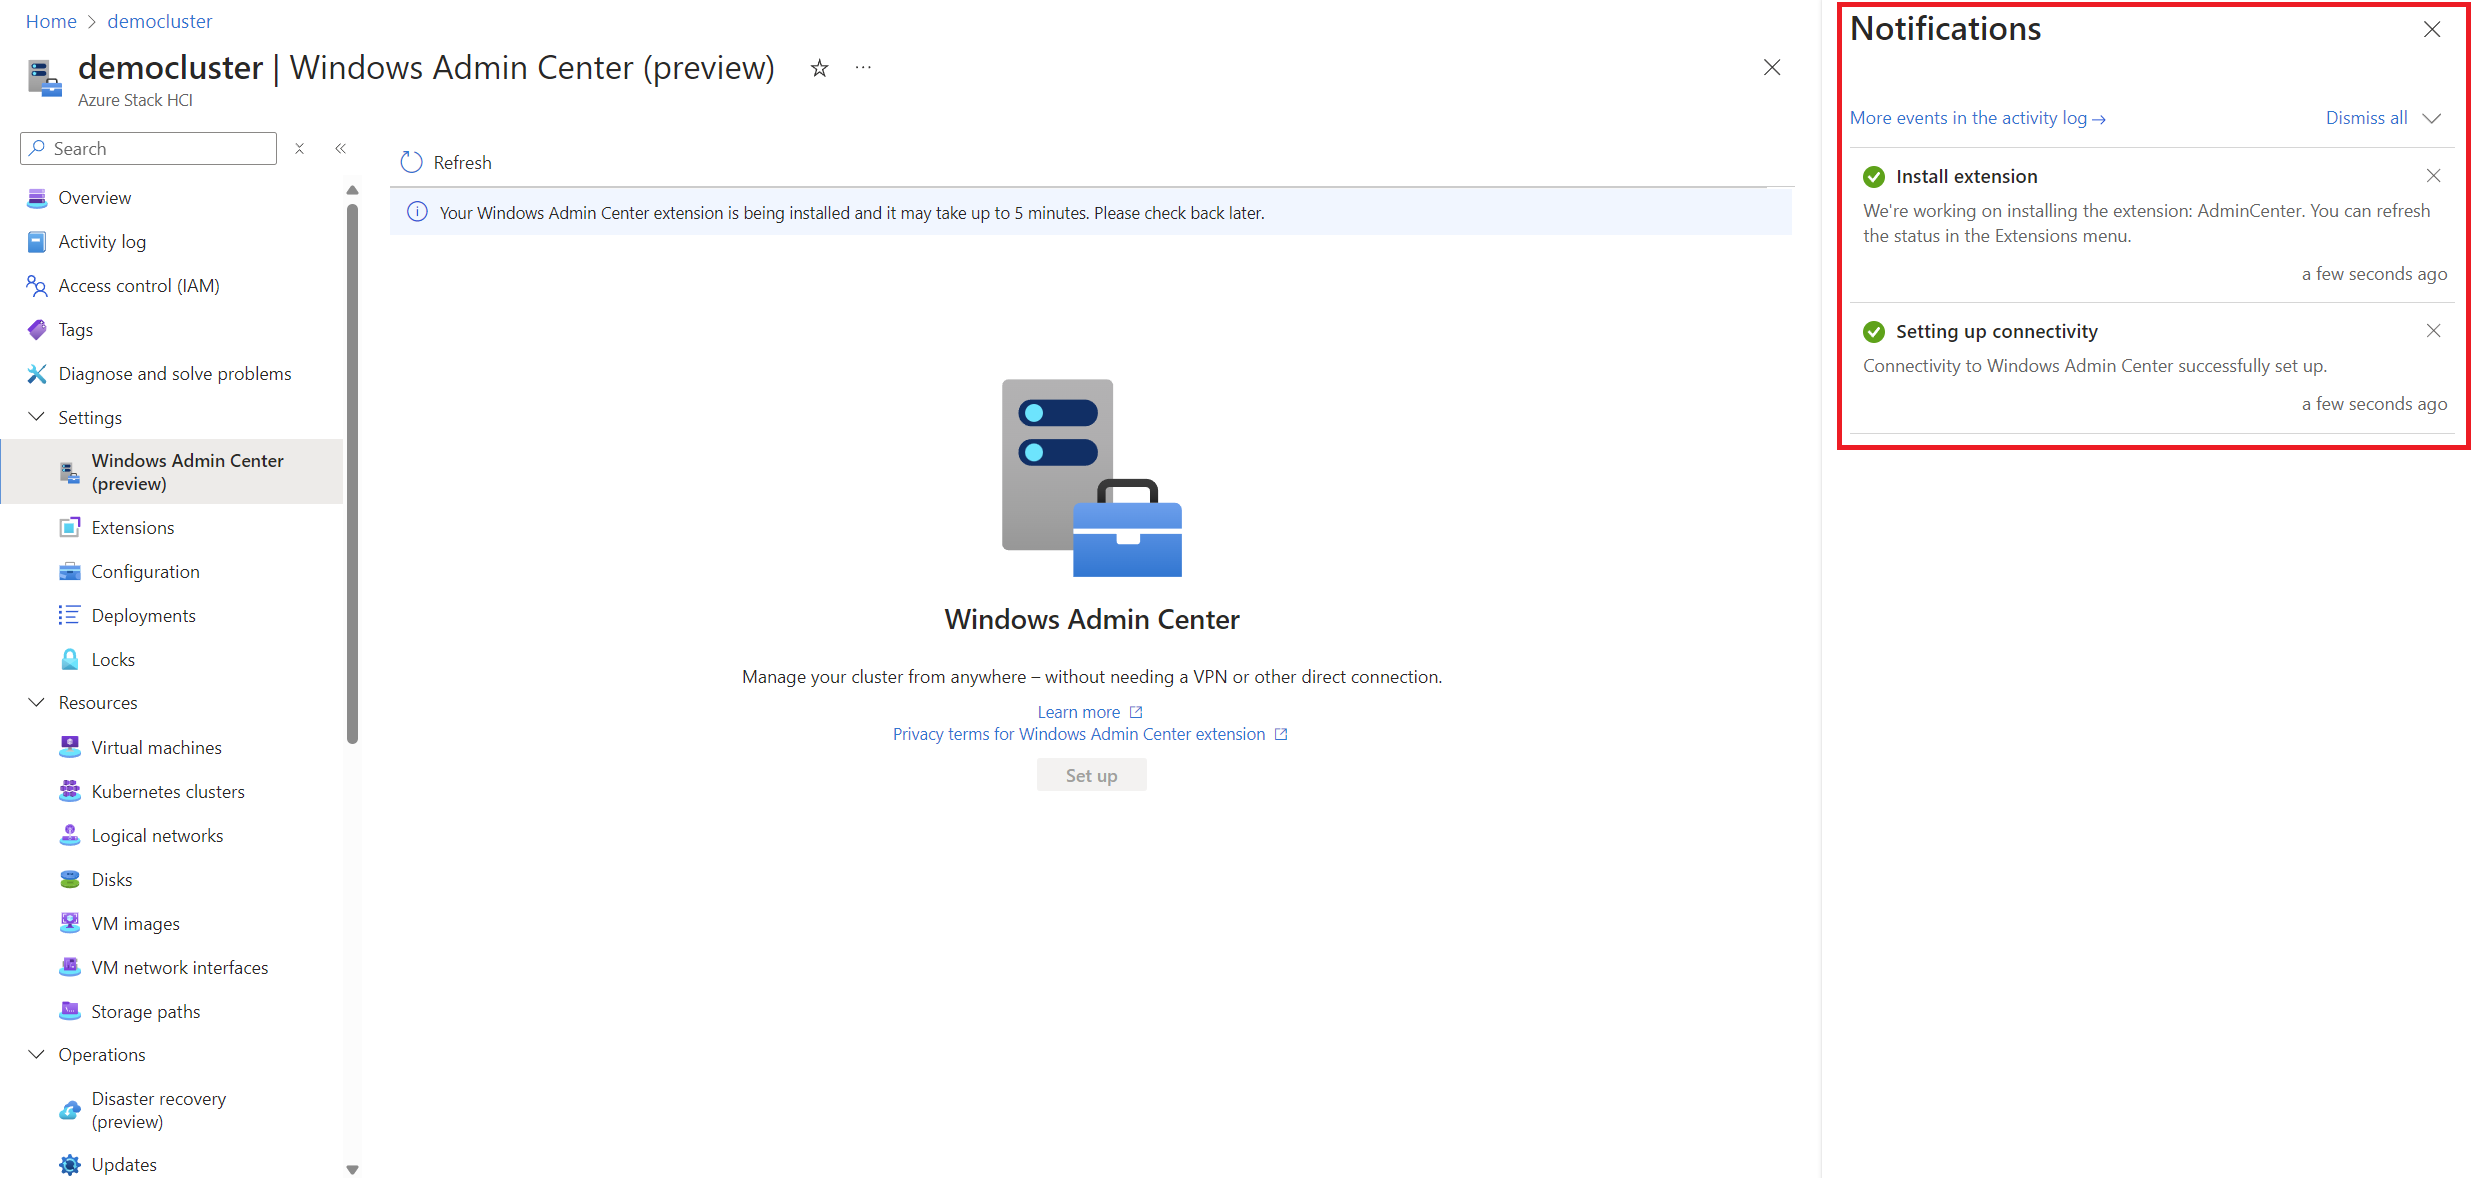2476x1178 pixels.
Task: Open More events in the activity log
Action: click(1977, 118)
